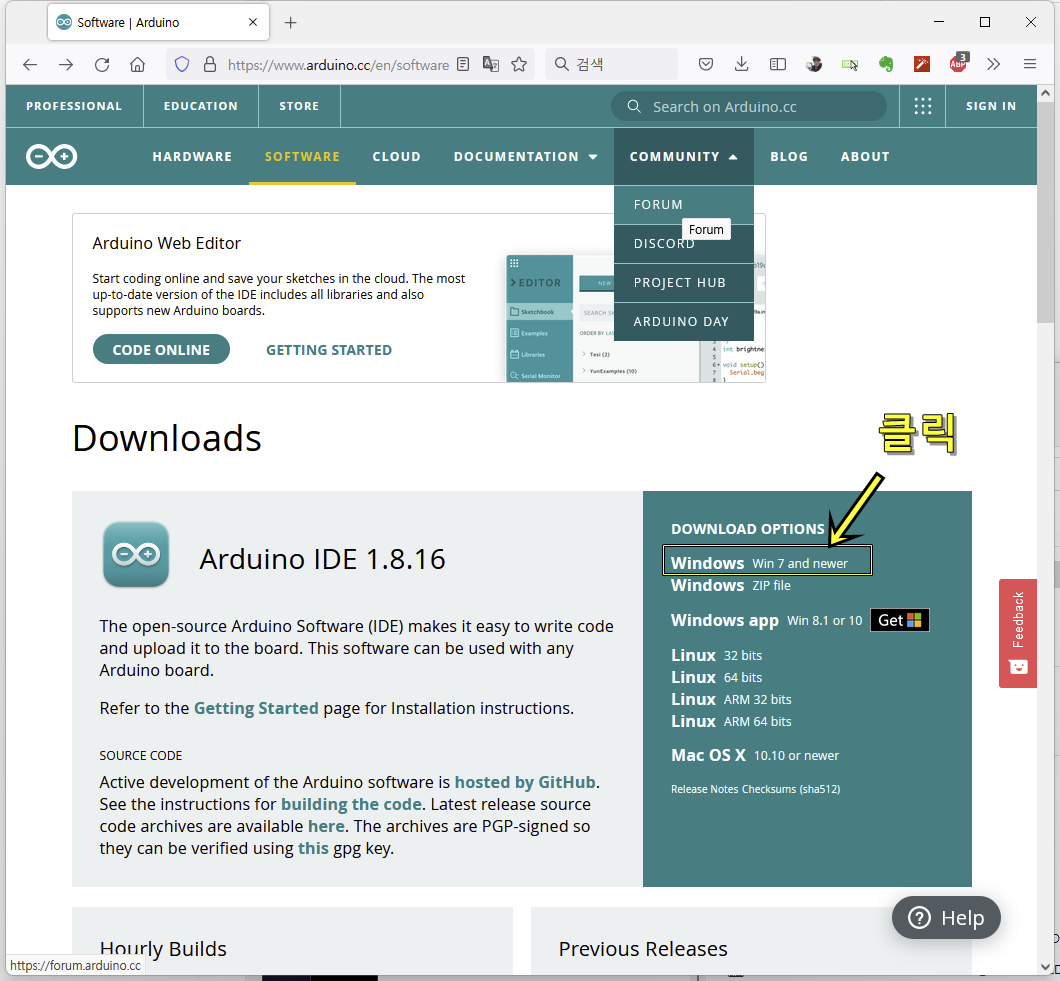Click the Help chat button

pos(946,917)
